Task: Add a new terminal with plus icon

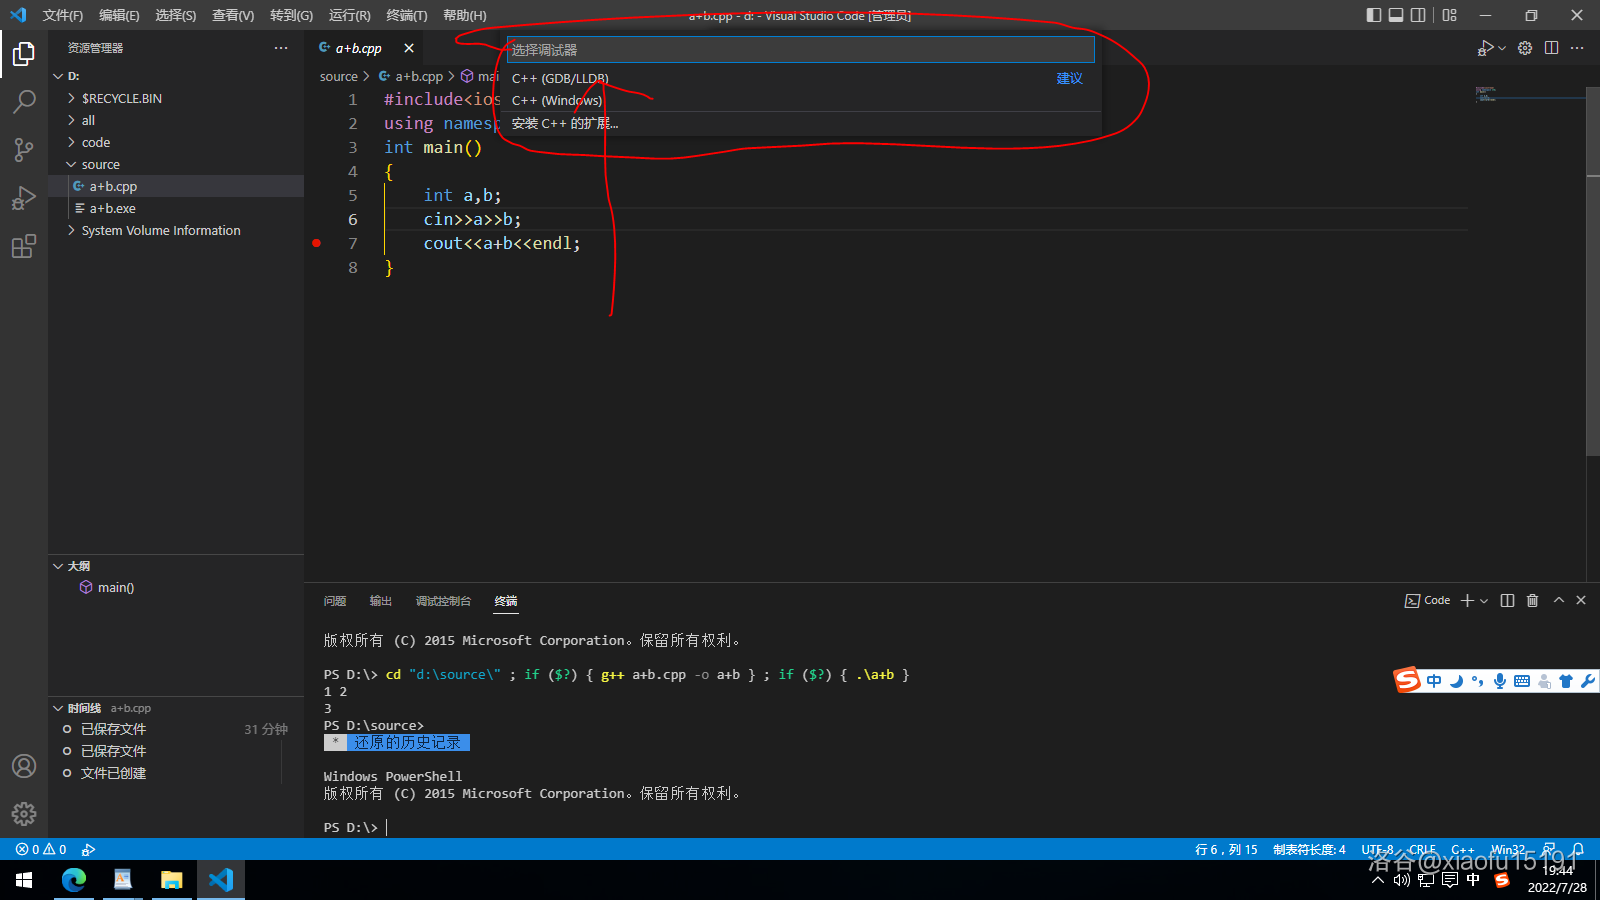Action: [1467, 600]
